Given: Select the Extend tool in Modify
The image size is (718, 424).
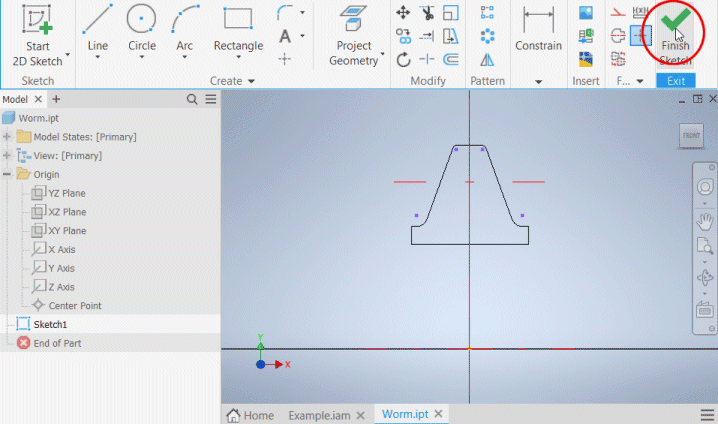Looking at the screenshot, I should pyautogui.click(x=427, y=36).
